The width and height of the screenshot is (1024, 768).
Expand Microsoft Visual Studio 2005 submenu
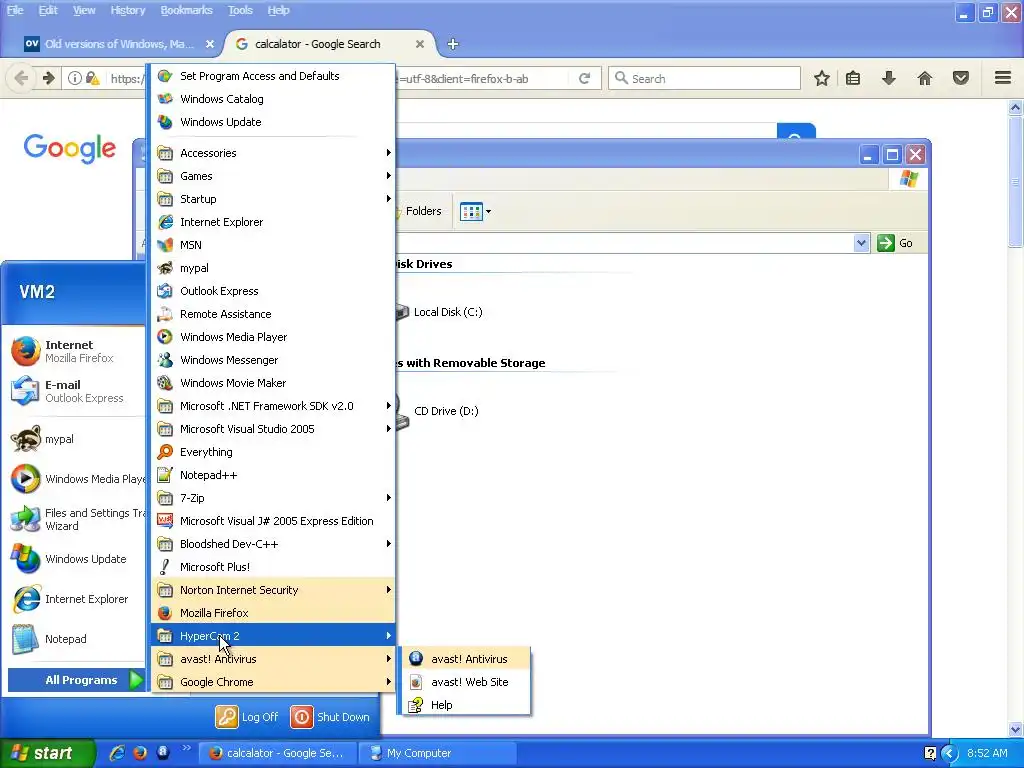(273, 428)
